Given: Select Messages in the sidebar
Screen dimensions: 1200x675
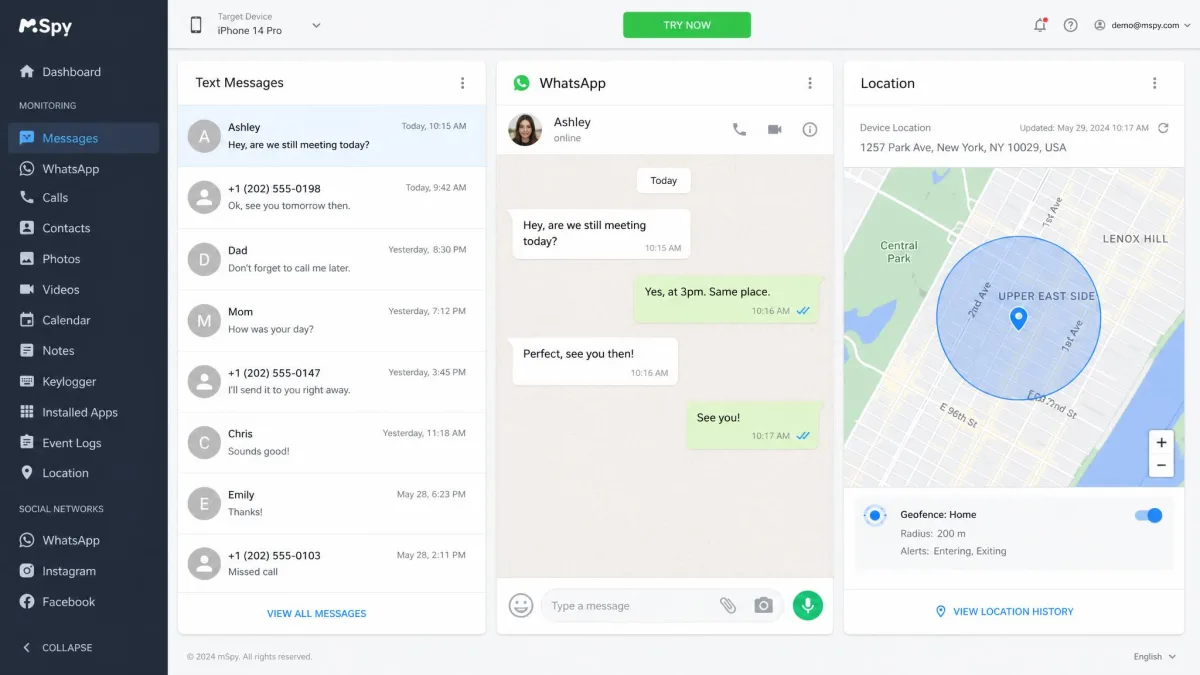Looking at the screenshot, I should [x=84, y=138].
